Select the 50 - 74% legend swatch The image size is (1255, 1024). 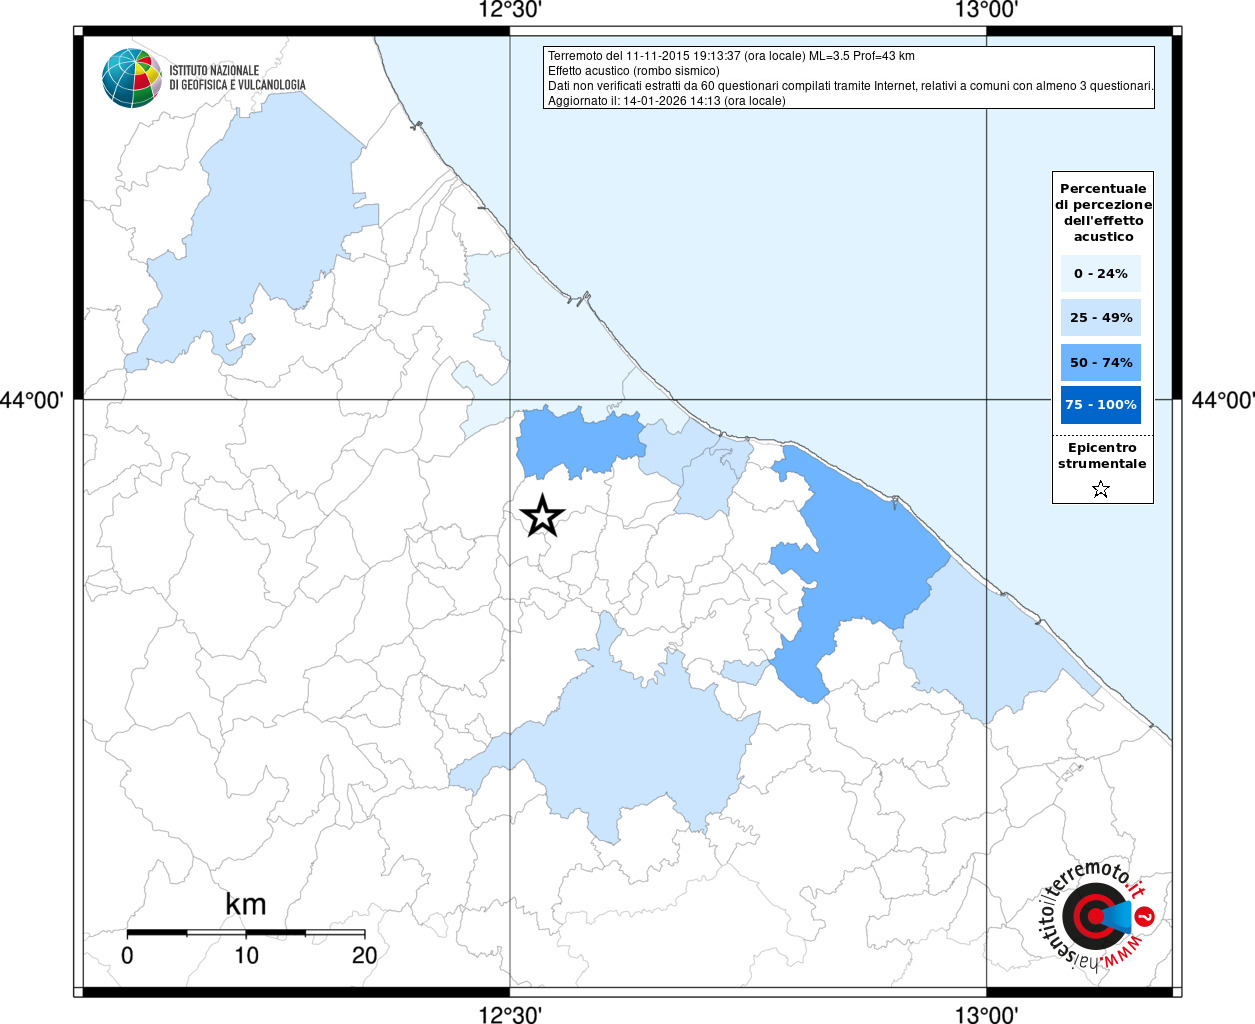[1100, 362]
